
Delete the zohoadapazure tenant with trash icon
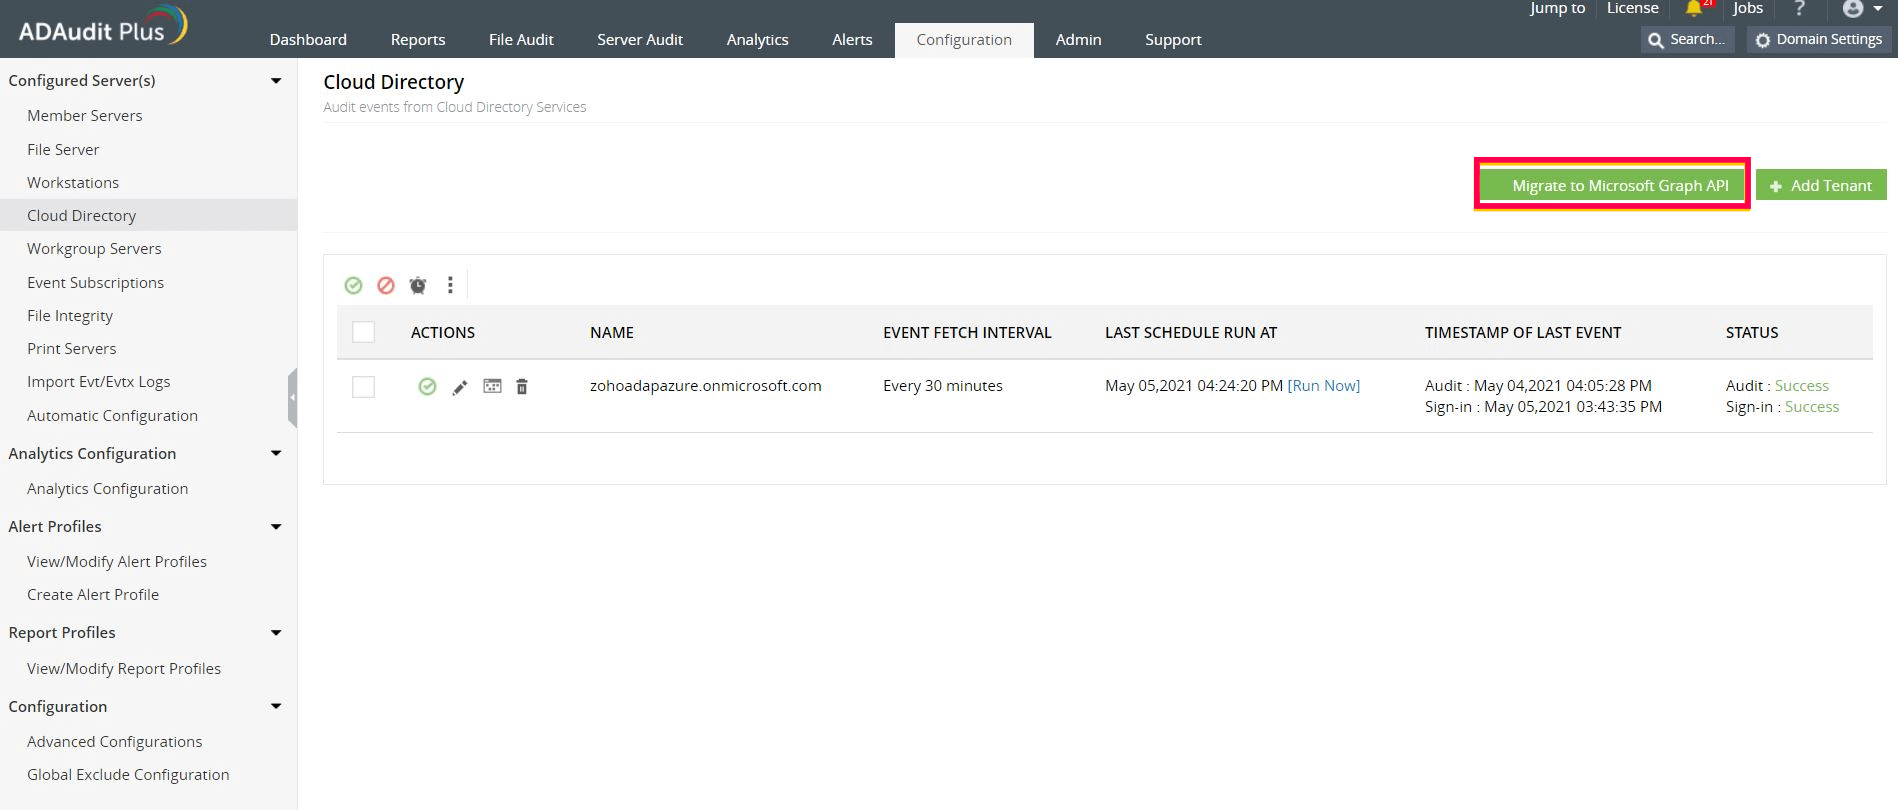(x=522, y=387)
